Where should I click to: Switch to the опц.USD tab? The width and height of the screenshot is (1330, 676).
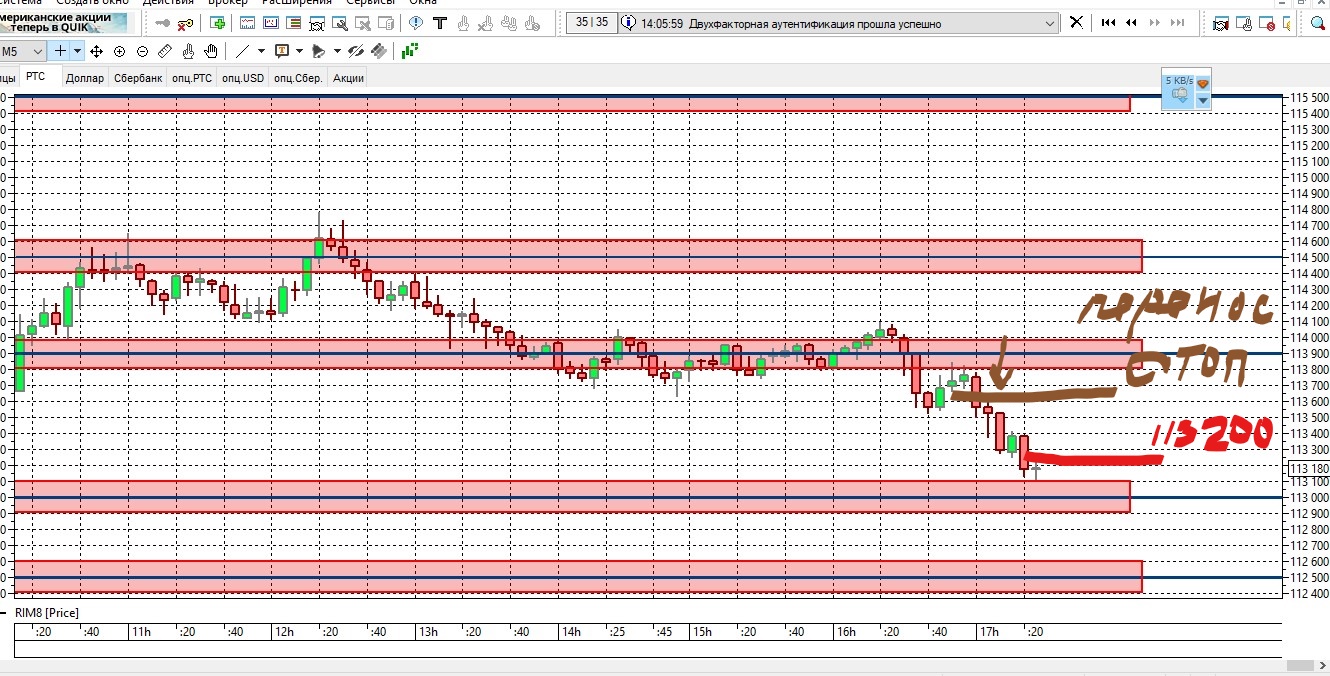click(243, 78)
